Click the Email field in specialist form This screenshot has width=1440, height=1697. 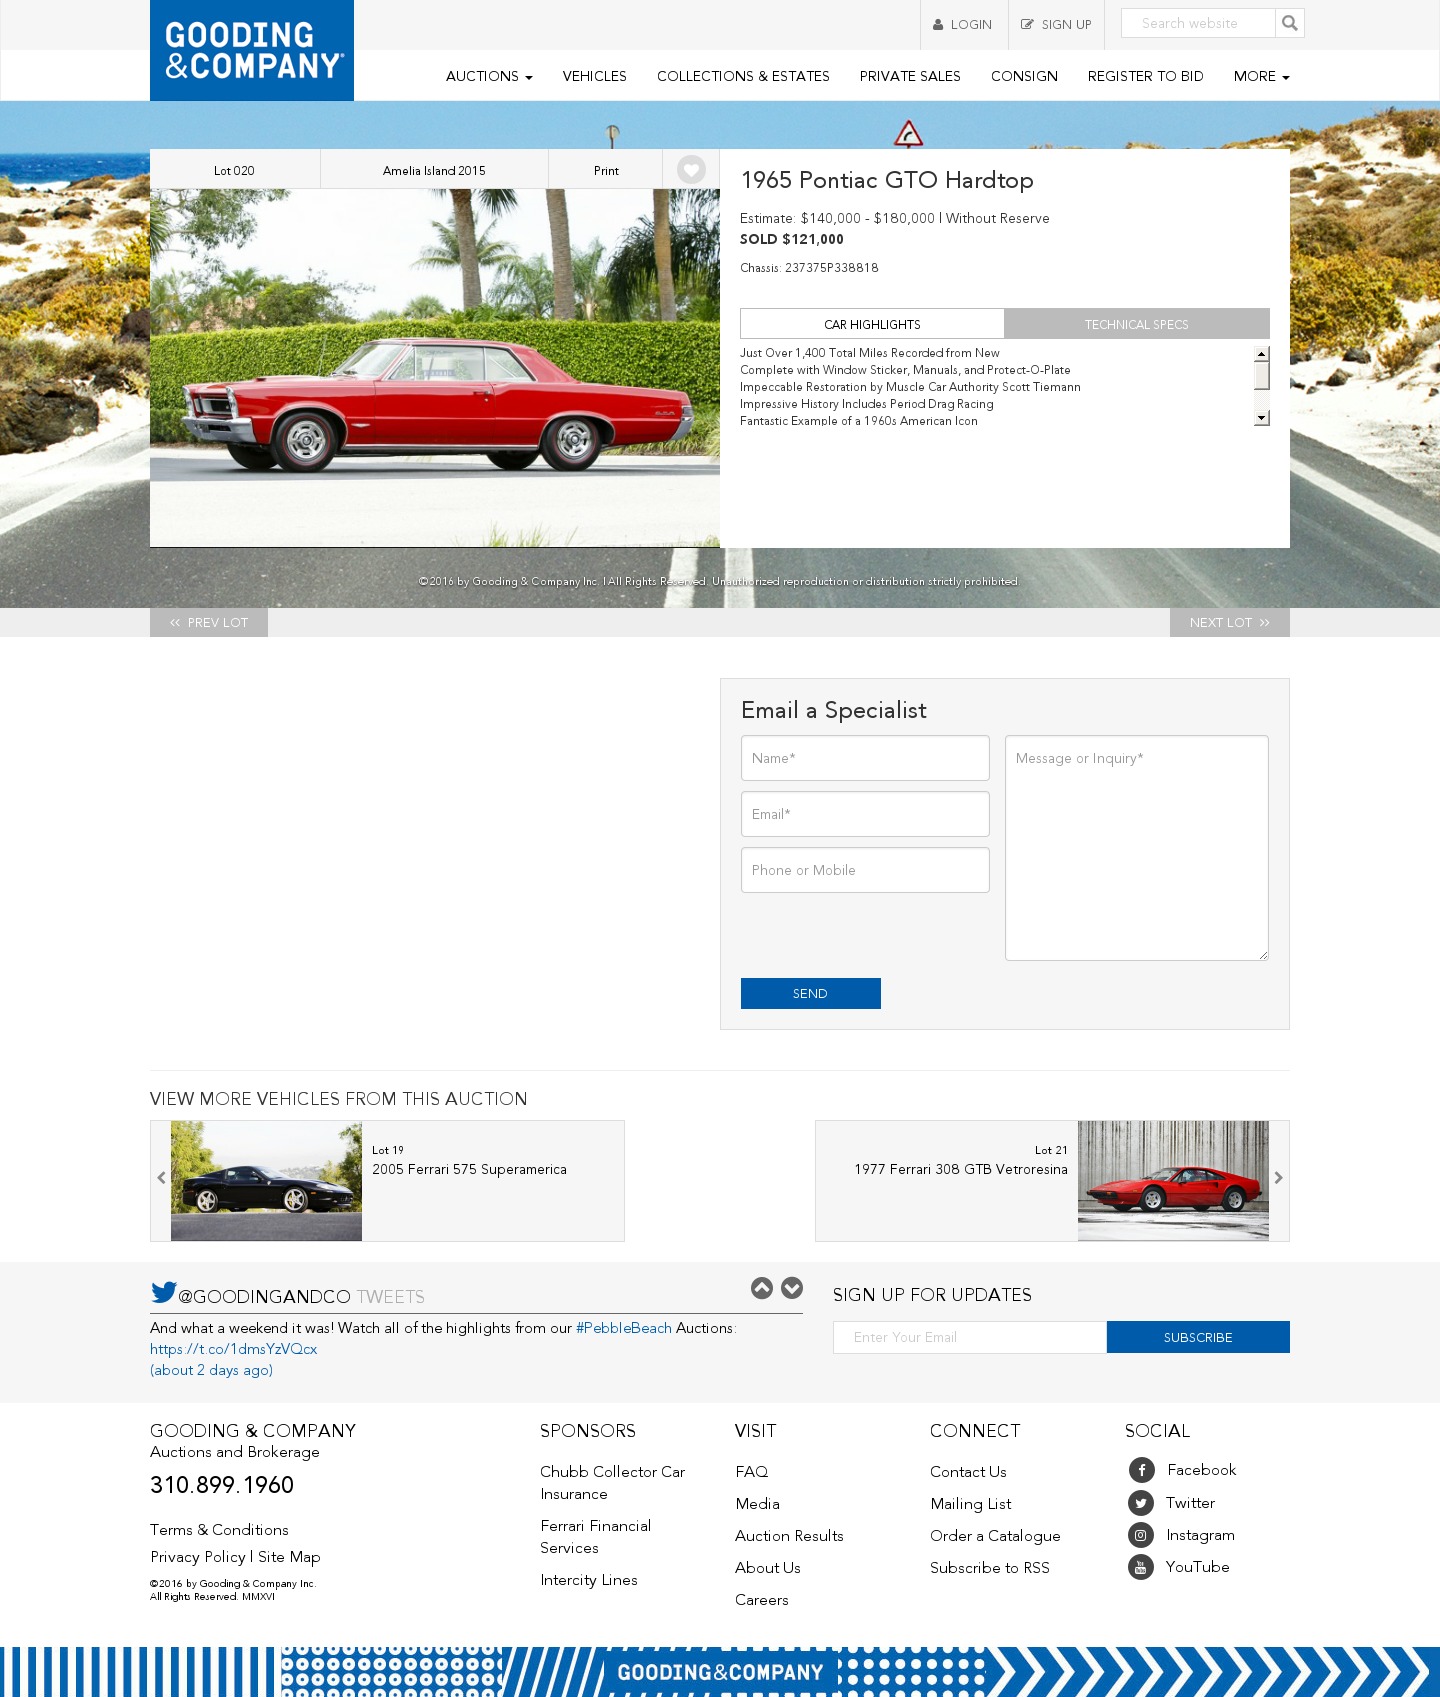coord(865,814)
